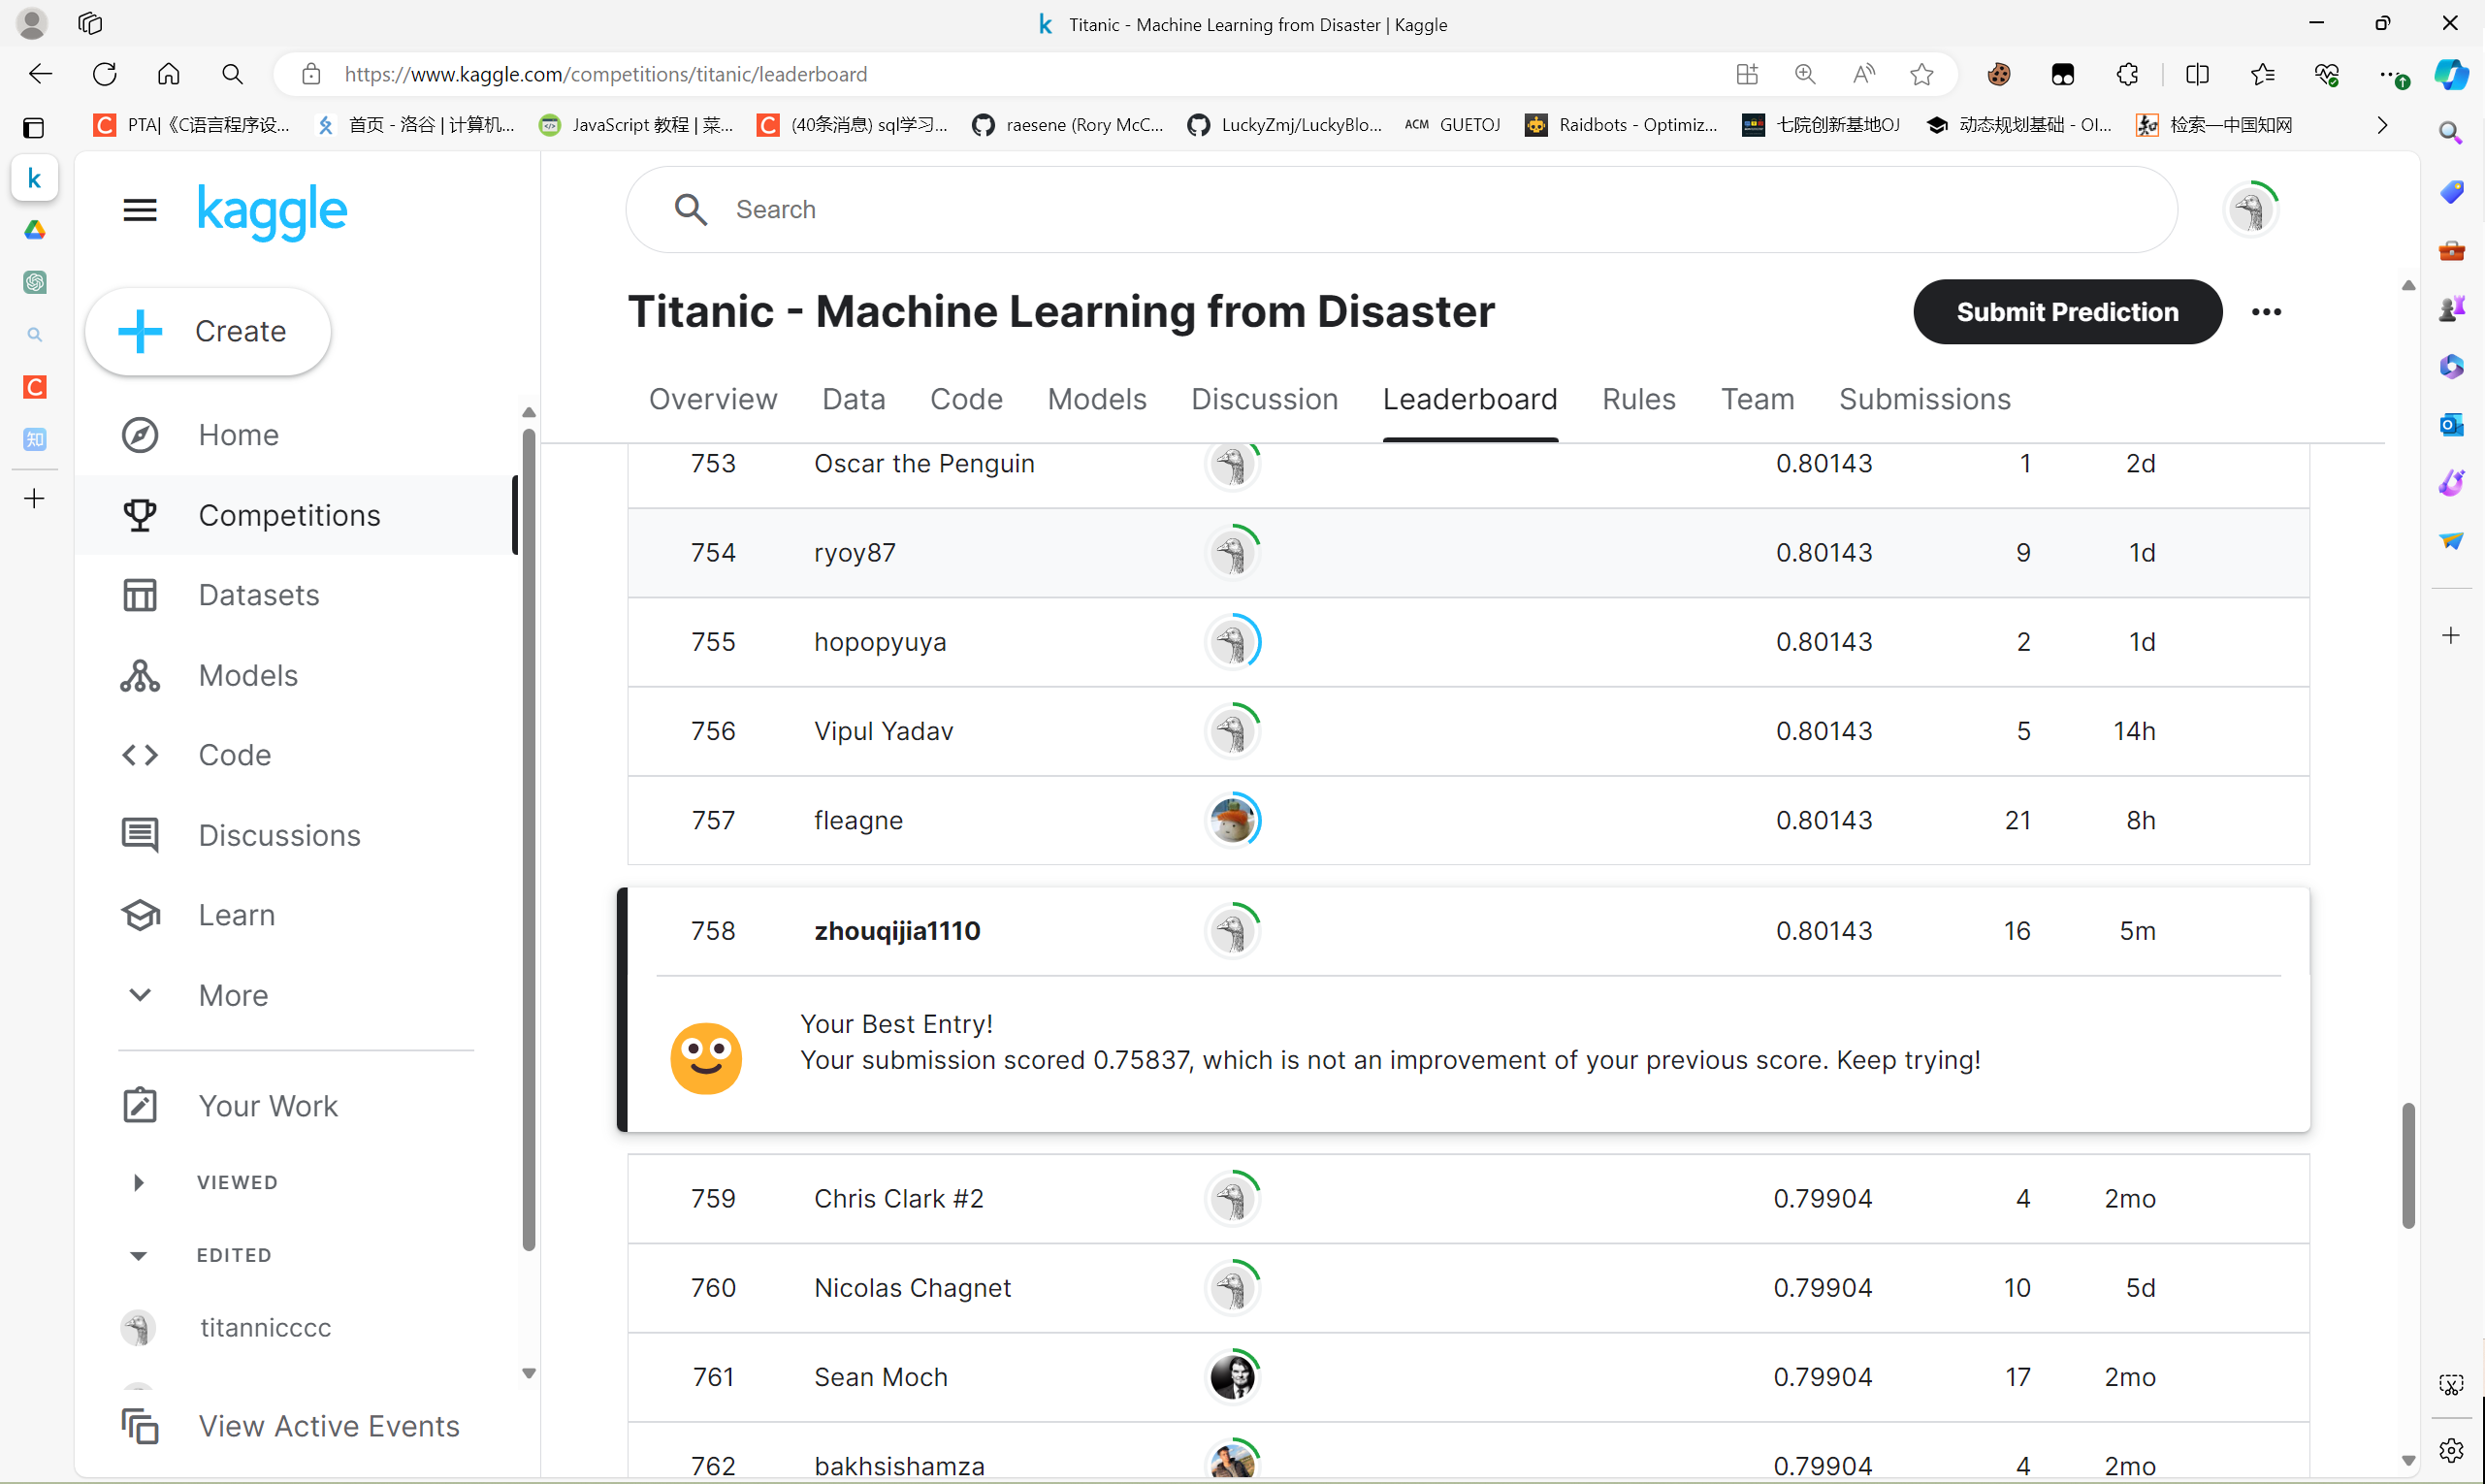Screen dimensions: 2485x1484
Task: Expand the More section in sidebar
Action: [140, 995]
